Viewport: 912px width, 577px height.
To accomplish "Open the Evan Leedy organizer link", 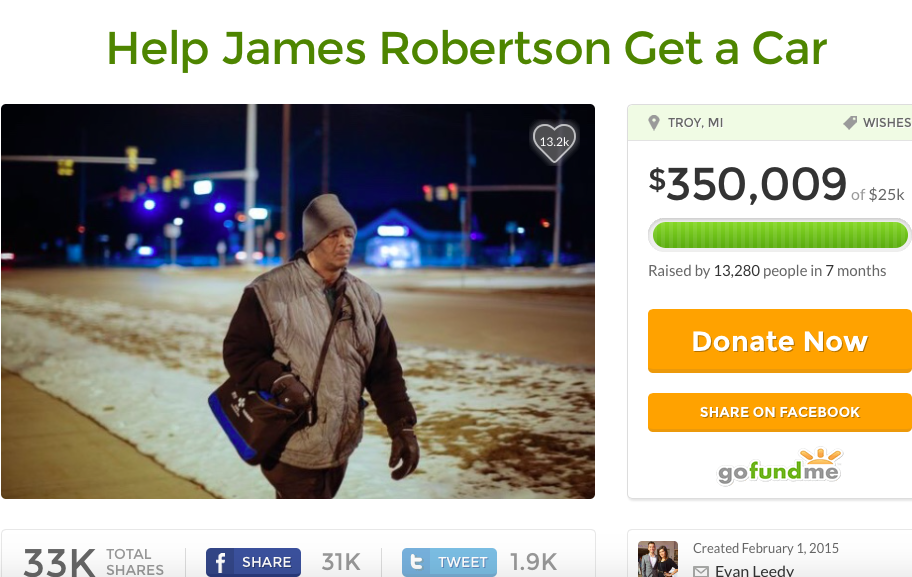I will tap(754, 571).
